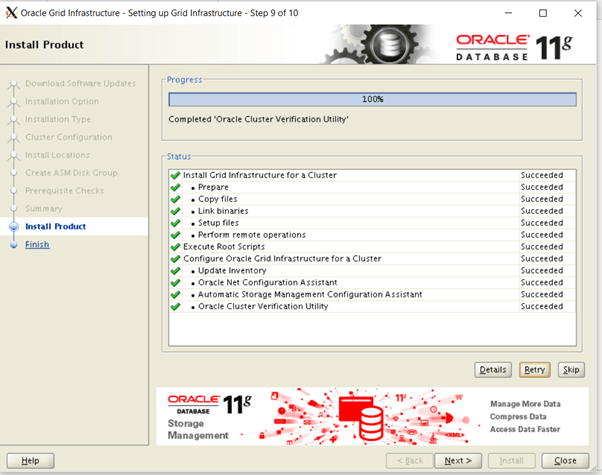Click the green checkmark for Execute Root Scripts
This screenshot has width=602, height=475.
click(x=176, y=247)
